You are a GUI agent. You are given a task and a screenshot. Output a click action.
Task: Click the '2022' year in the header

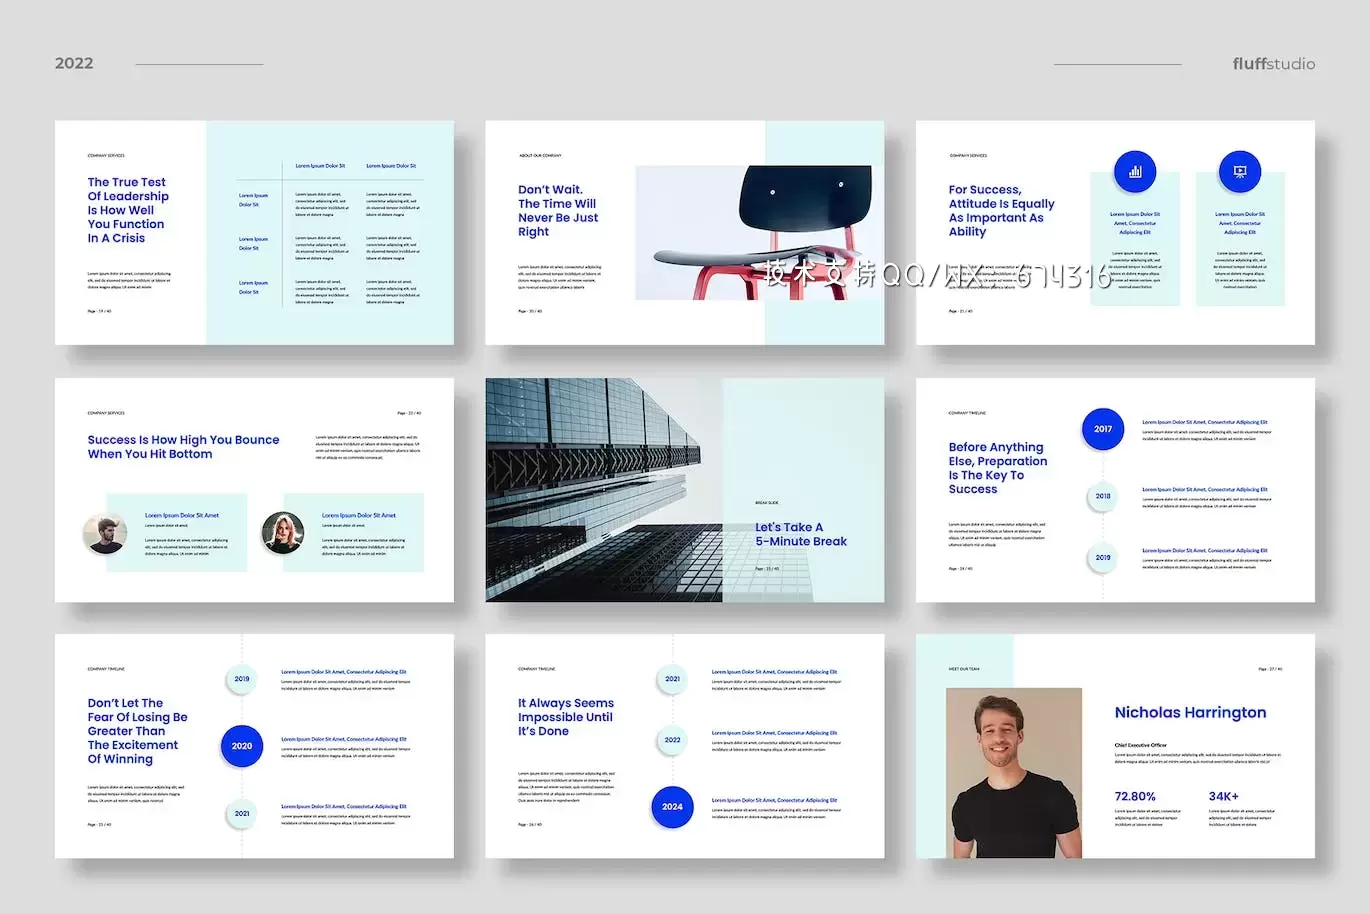pos(74,63)
